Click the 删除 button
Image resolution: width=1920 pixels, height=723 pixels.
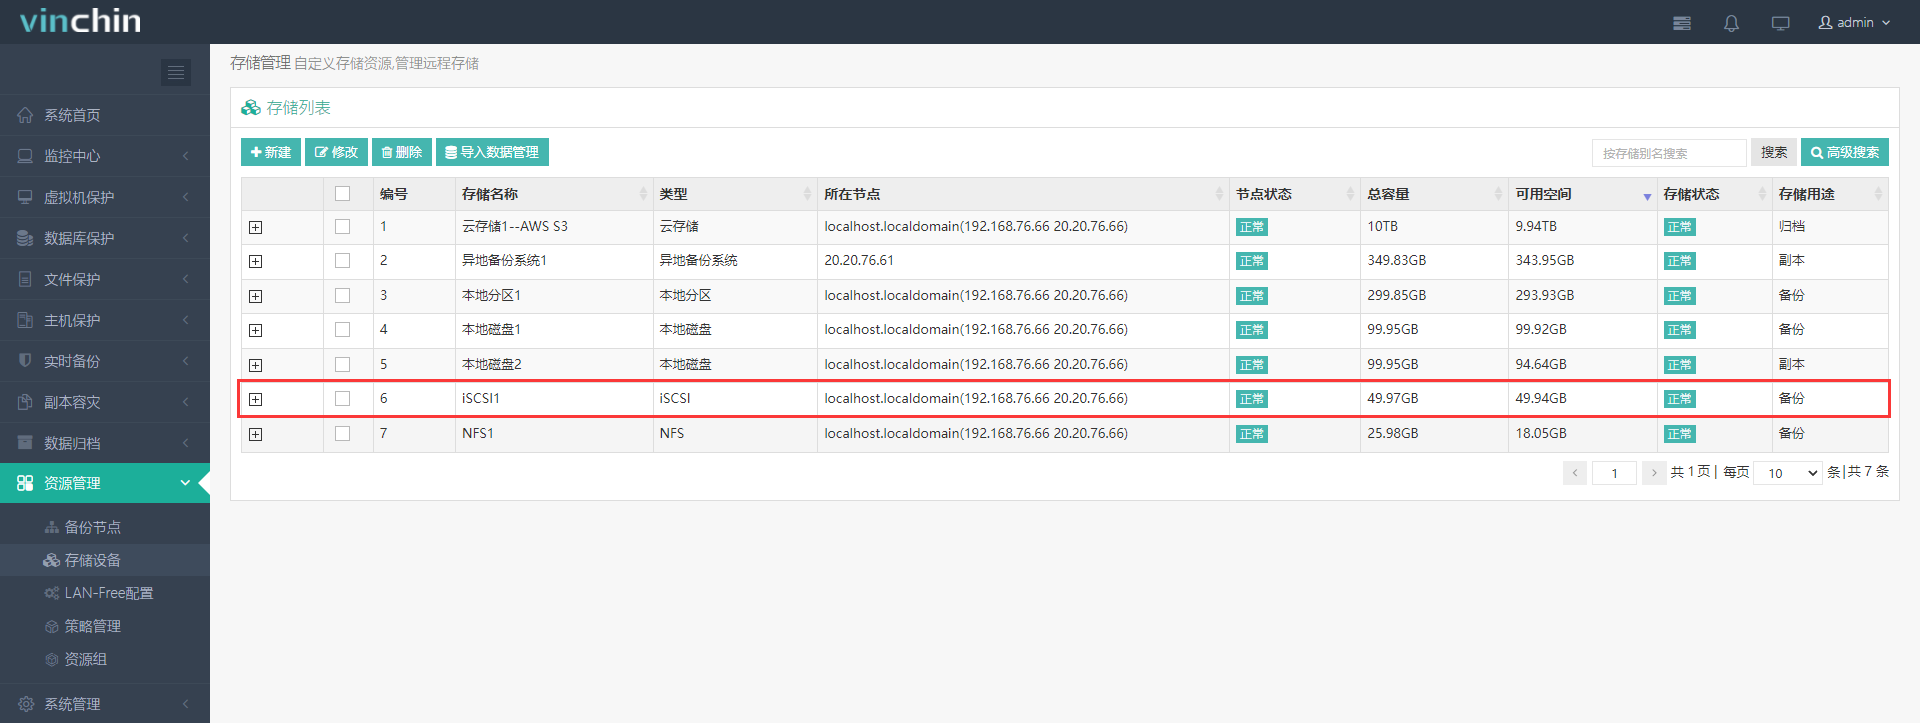tap(402, 152)
